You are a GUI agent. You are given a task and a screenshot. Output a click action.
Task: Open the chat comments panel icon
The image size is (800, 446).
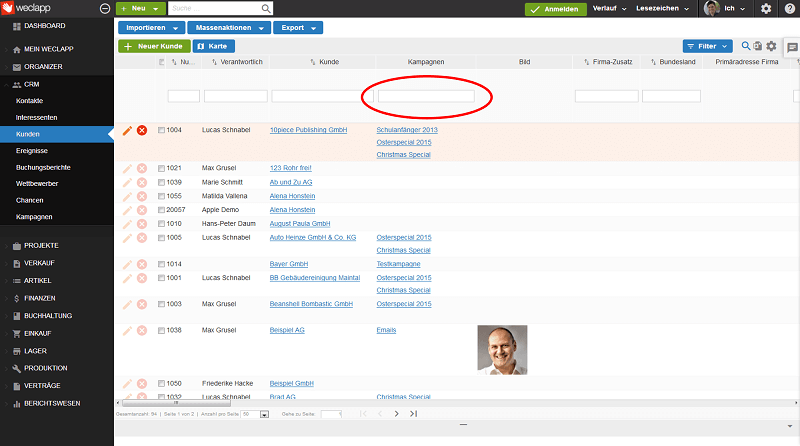[792, 47]
